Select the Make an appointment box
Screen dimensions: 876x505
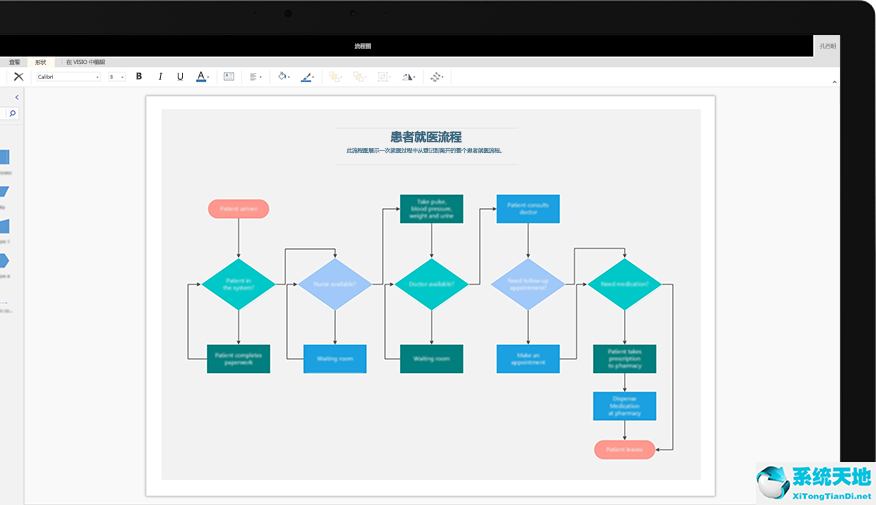tap(528, 359)
